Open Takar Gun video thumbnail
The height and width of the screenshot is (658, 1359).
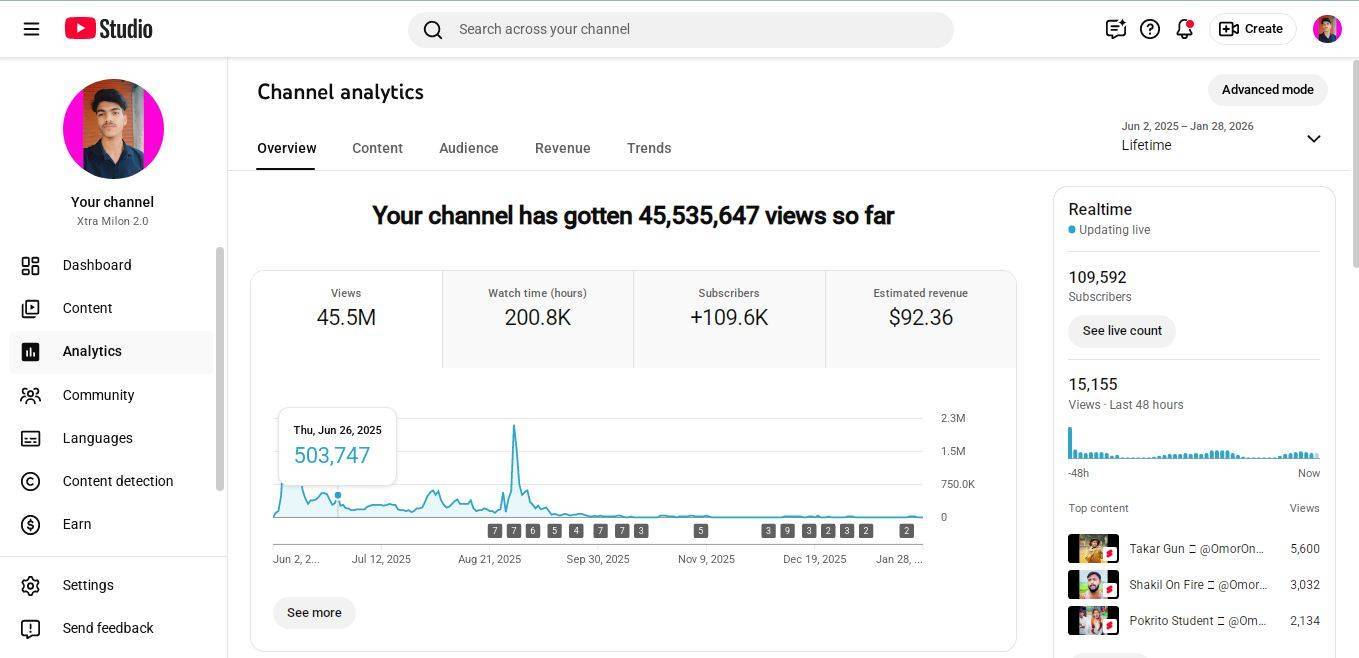[1093, 549]
